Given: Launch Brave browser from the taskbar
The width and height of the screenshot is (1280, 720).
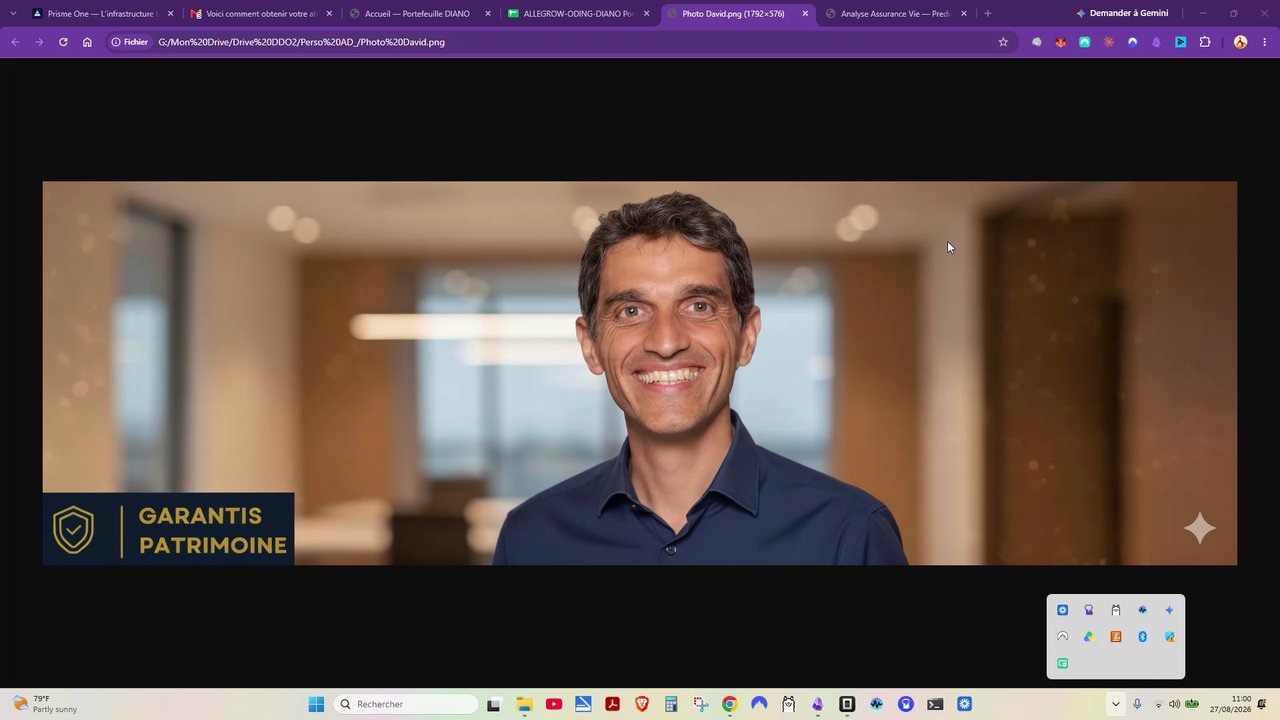Looking at the screenshot, I should (642, 704).
